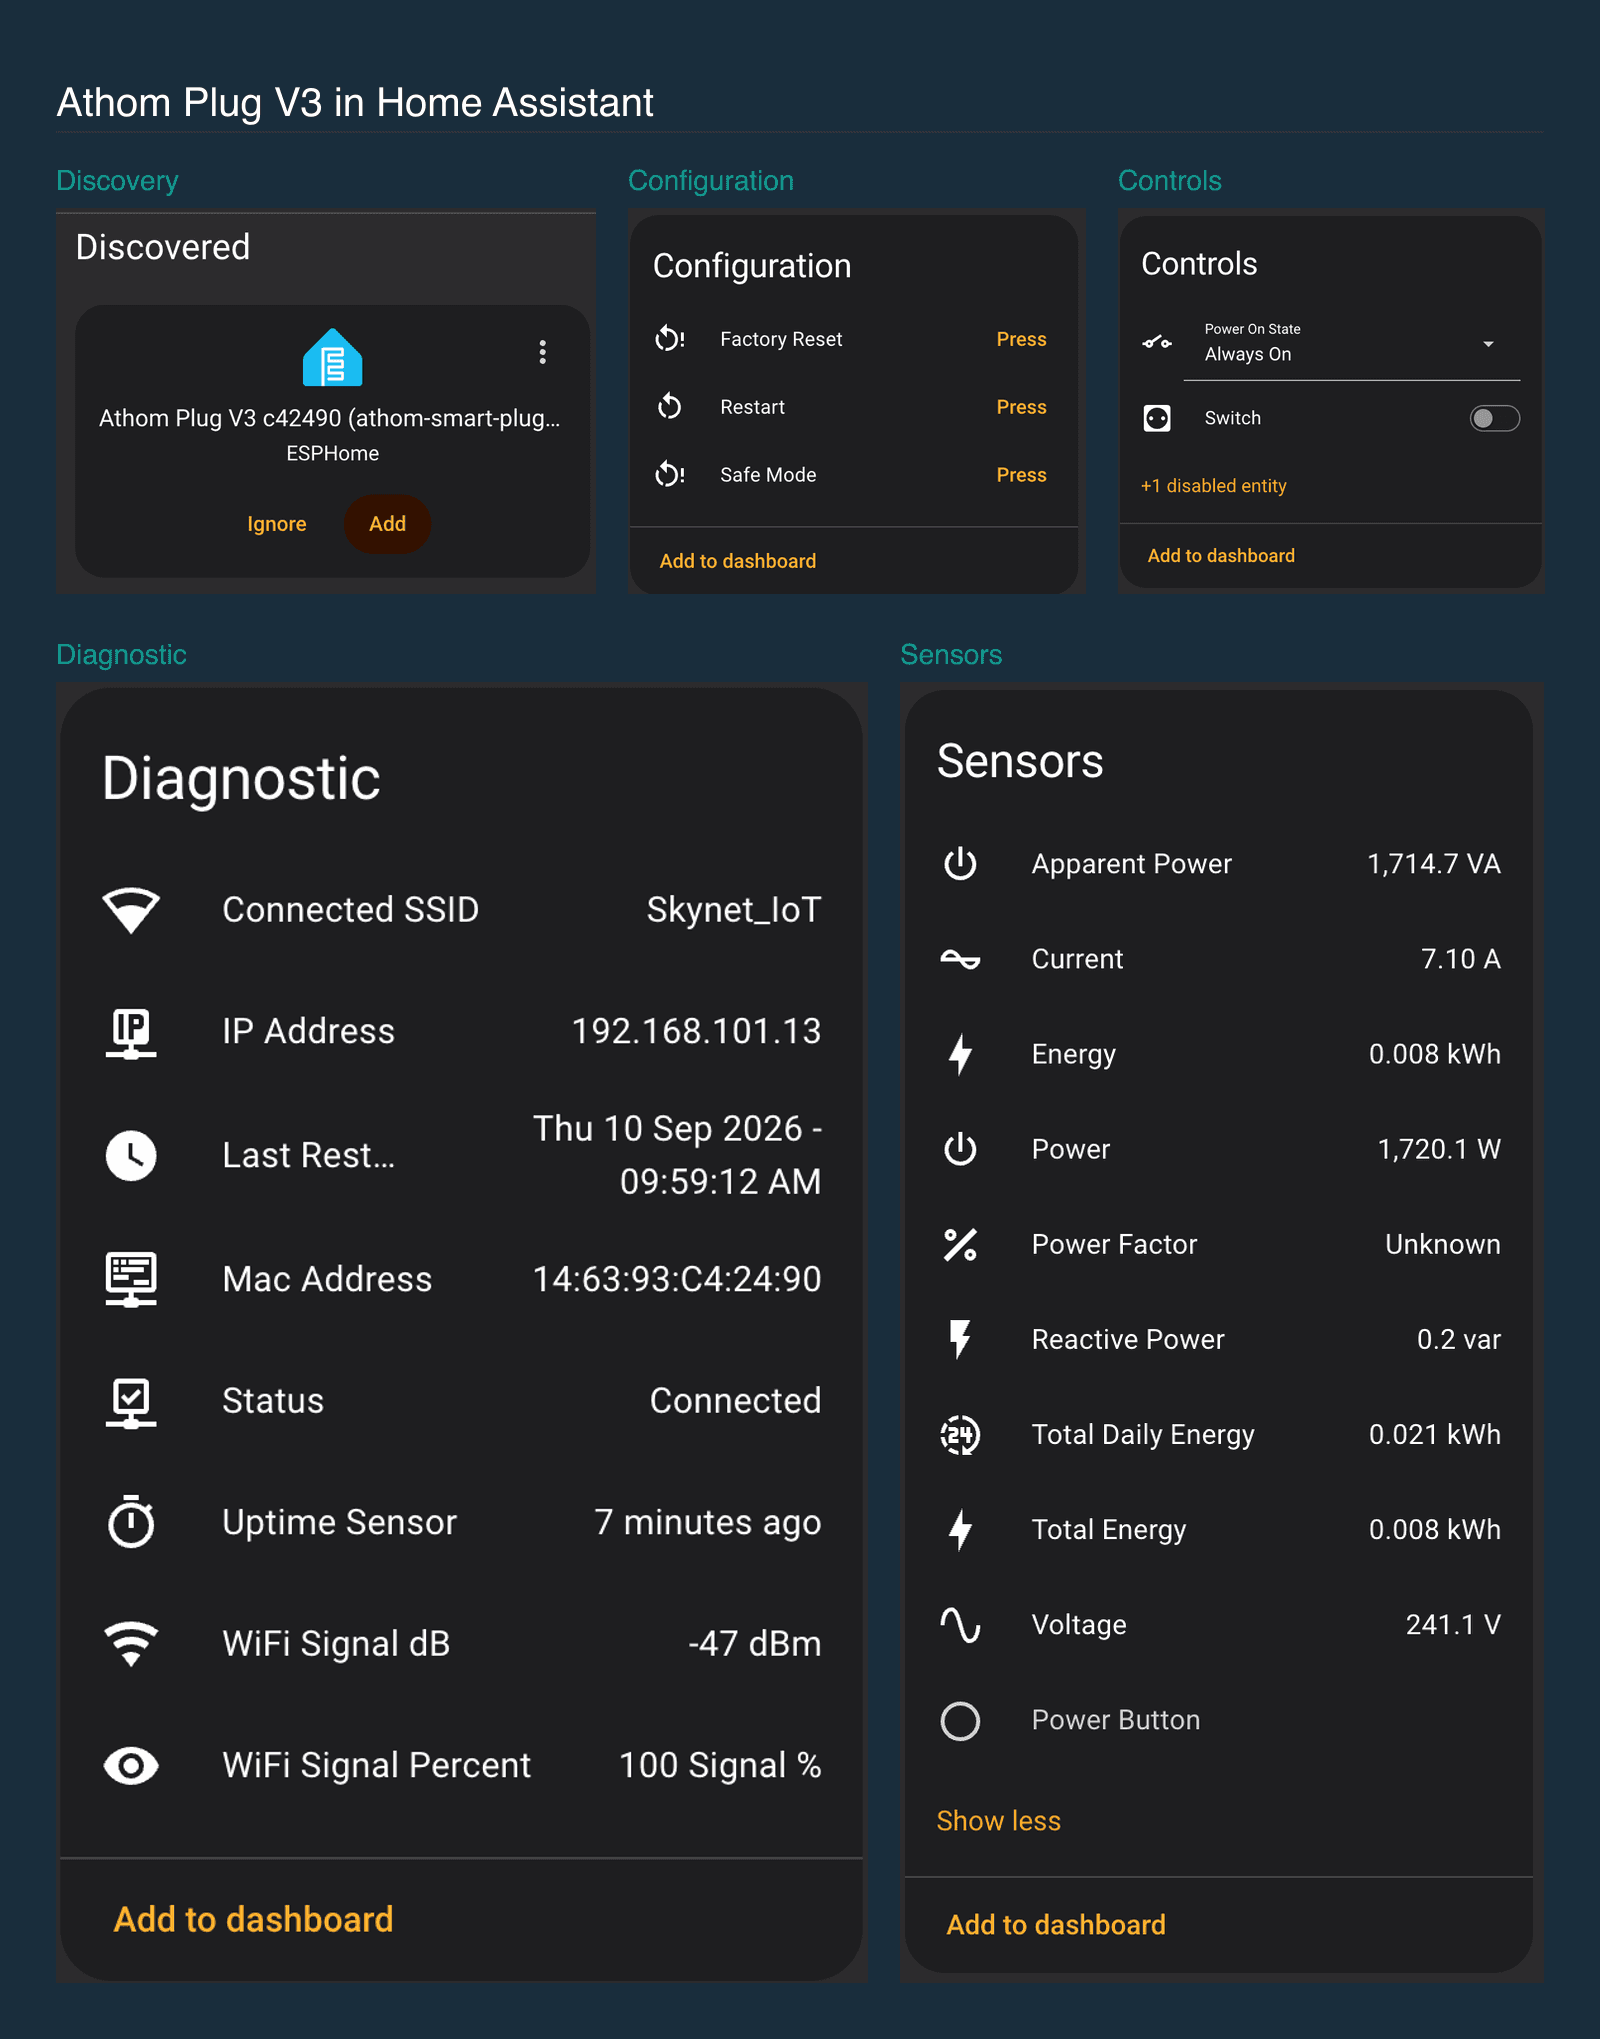Screen dimensions: 1600x2039
Task: Click the Energy lightning bolt icon
Action: [x=960, y=1054]
